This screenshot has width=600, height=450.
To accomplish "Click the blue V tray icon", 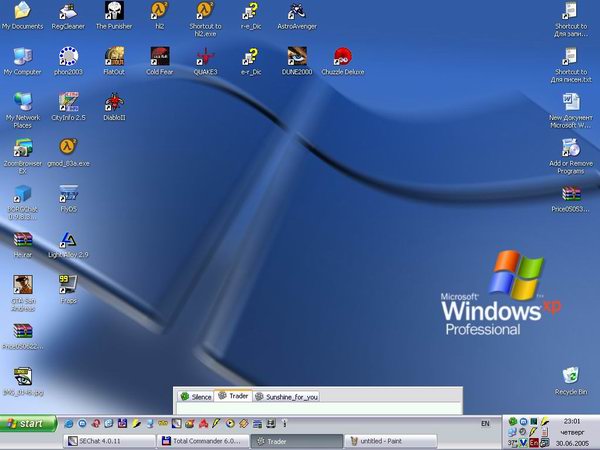I will click(523, 443).
